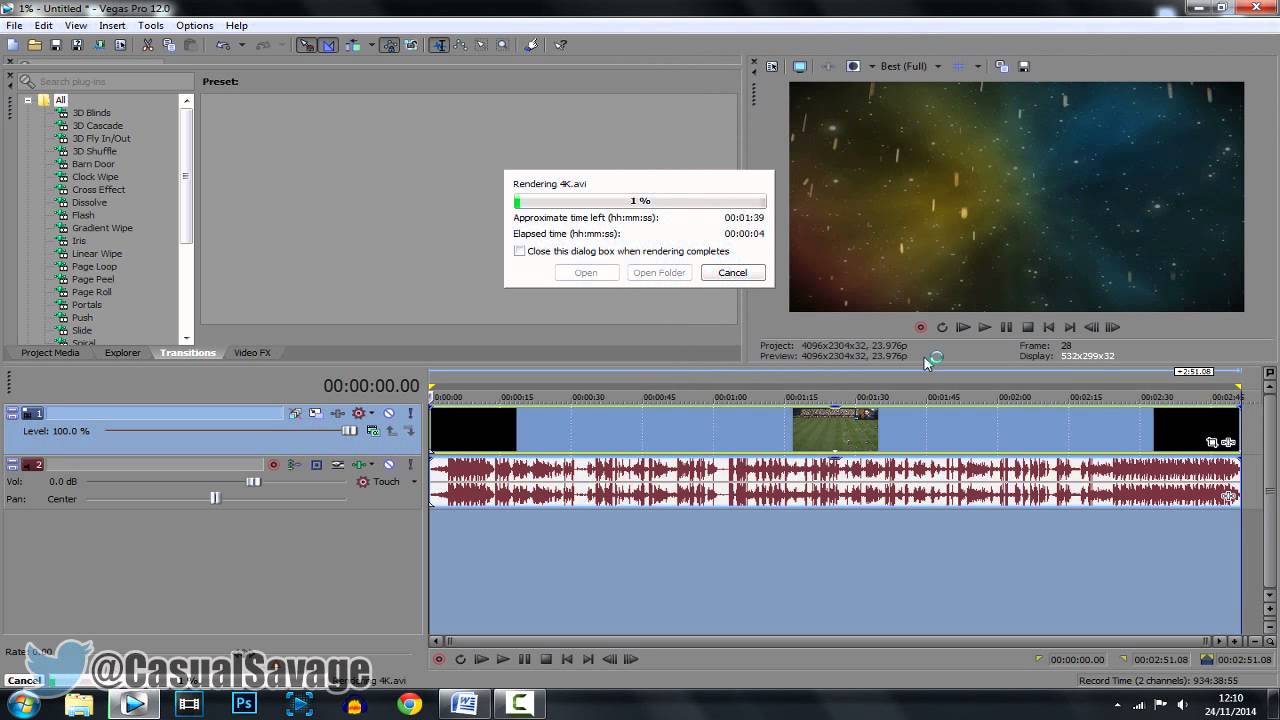This screenshot has height=720, width=1280.
Task: Toggle Auto Ripple in main toolbar
Action: click(x=352, y=45)
